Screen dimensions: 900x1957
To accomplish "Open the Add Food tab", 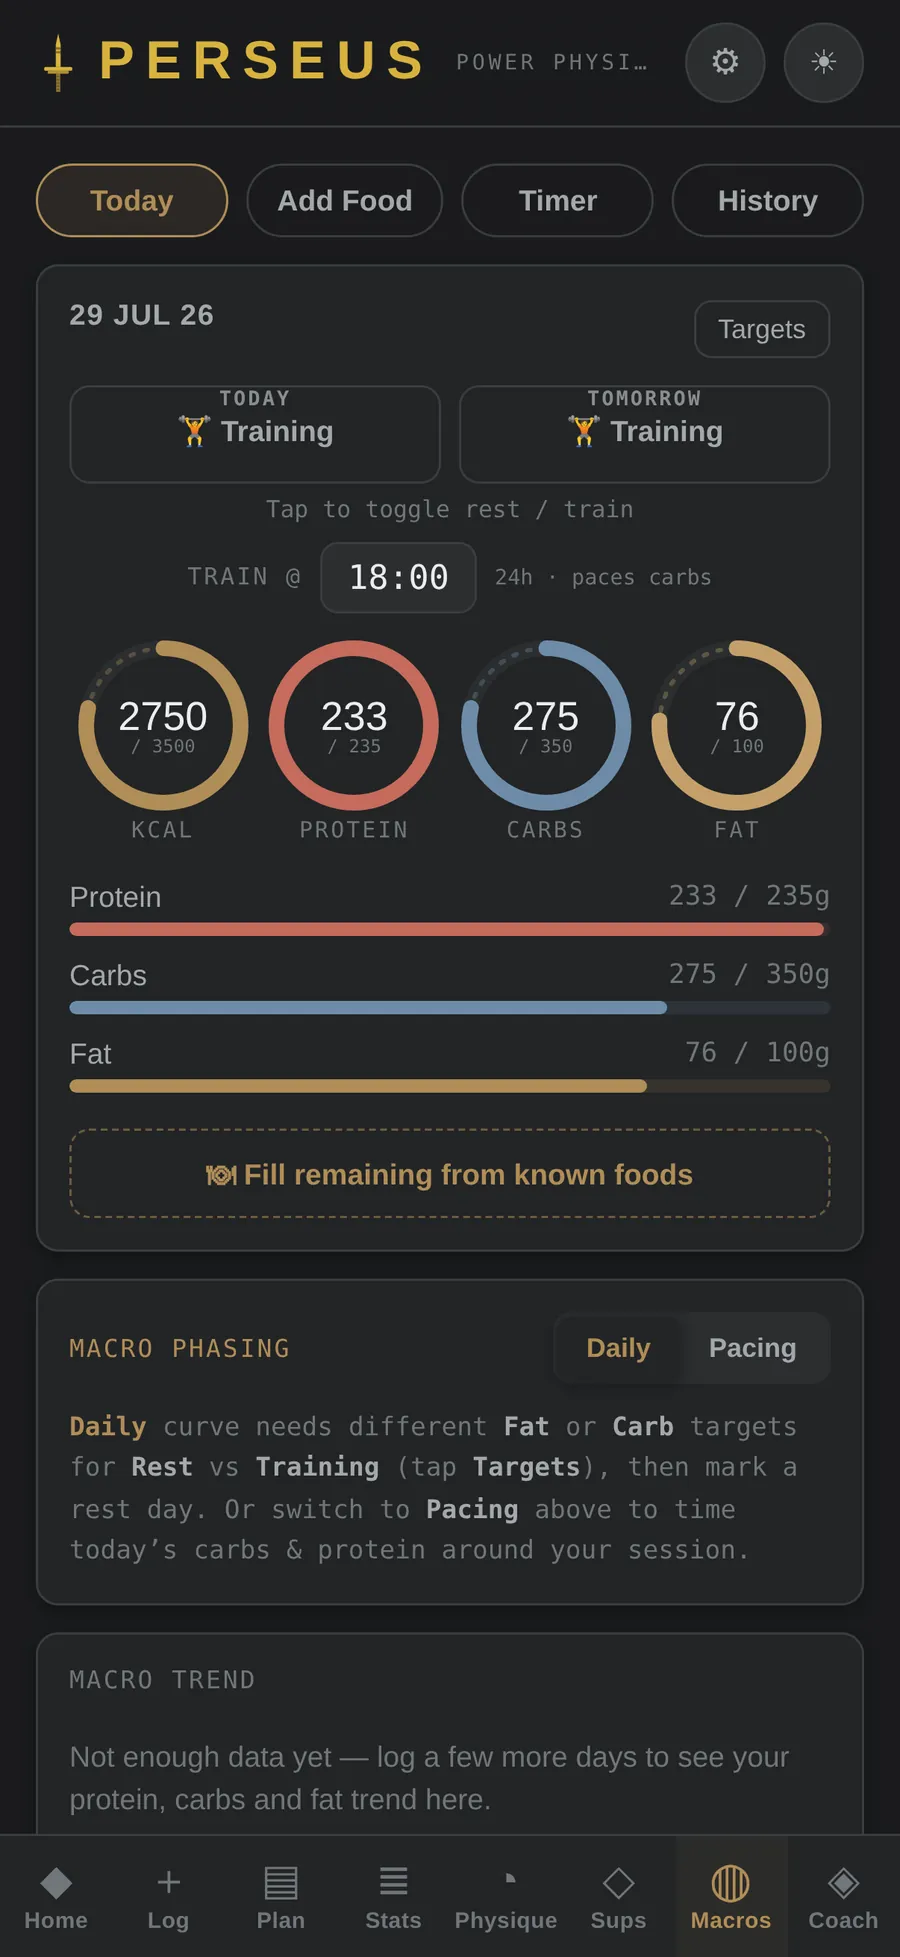I will click(x=344, y=200).
